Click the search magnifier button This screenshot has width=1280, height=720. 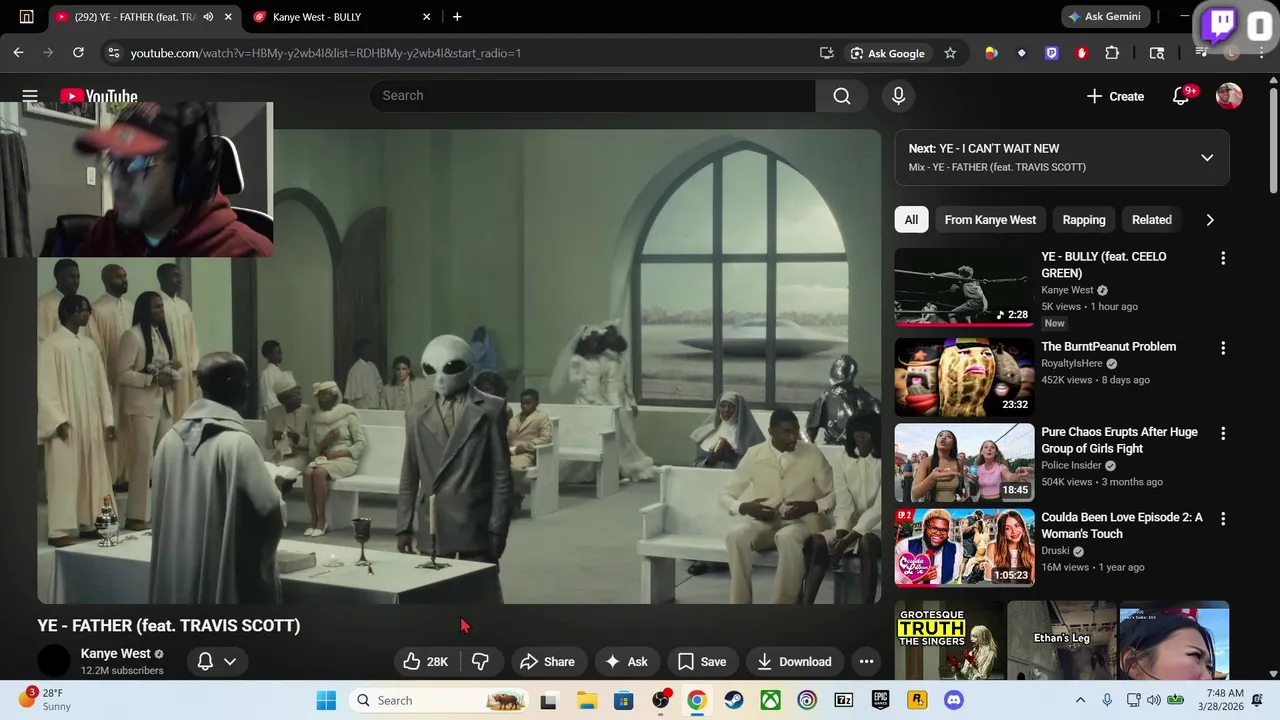(x=842, y=96)
